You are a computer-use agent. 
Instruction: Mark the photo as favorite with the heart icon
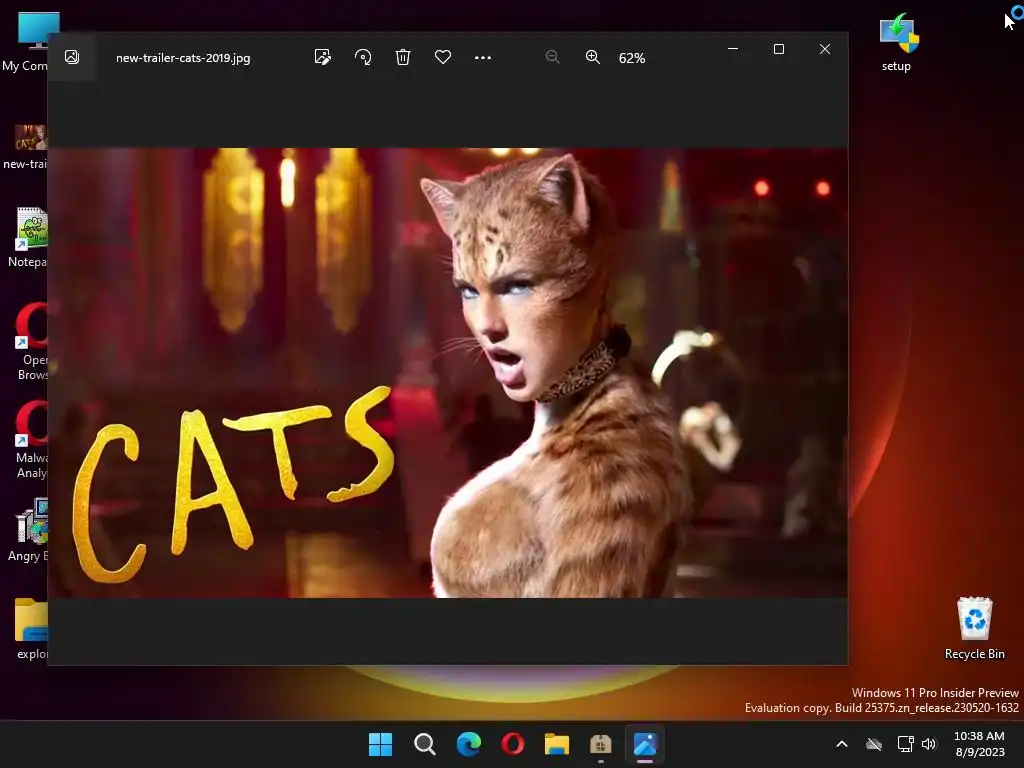443,57
